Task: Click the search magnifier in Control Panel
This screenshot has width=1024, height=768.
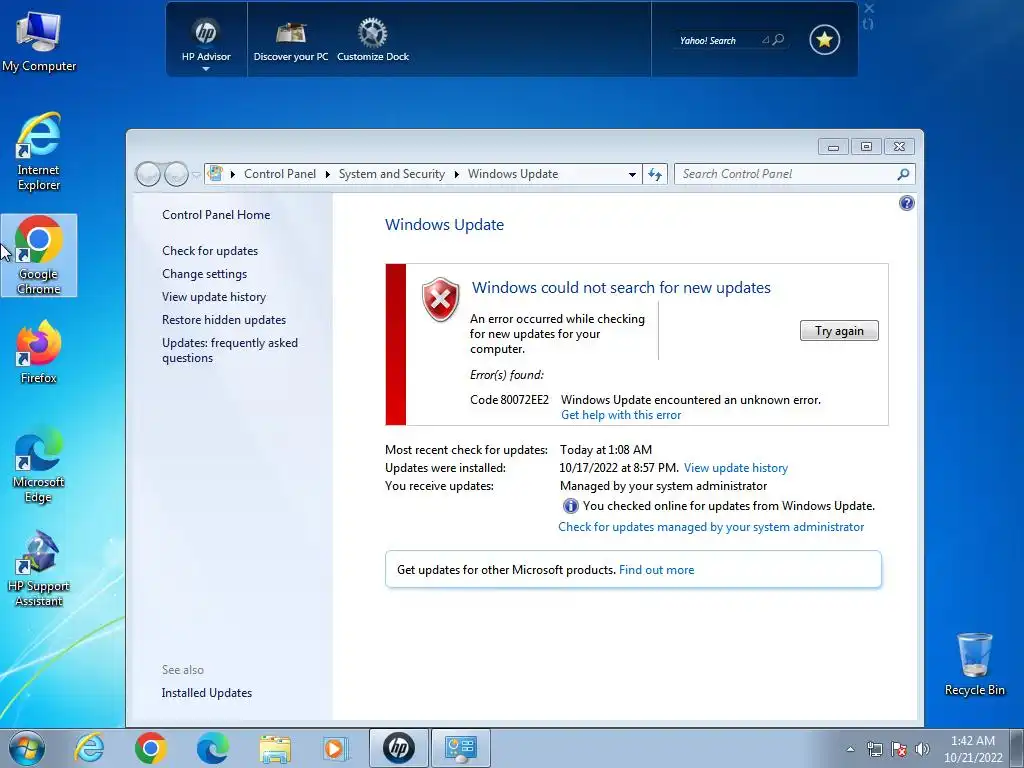Action: tap(903, 174)
